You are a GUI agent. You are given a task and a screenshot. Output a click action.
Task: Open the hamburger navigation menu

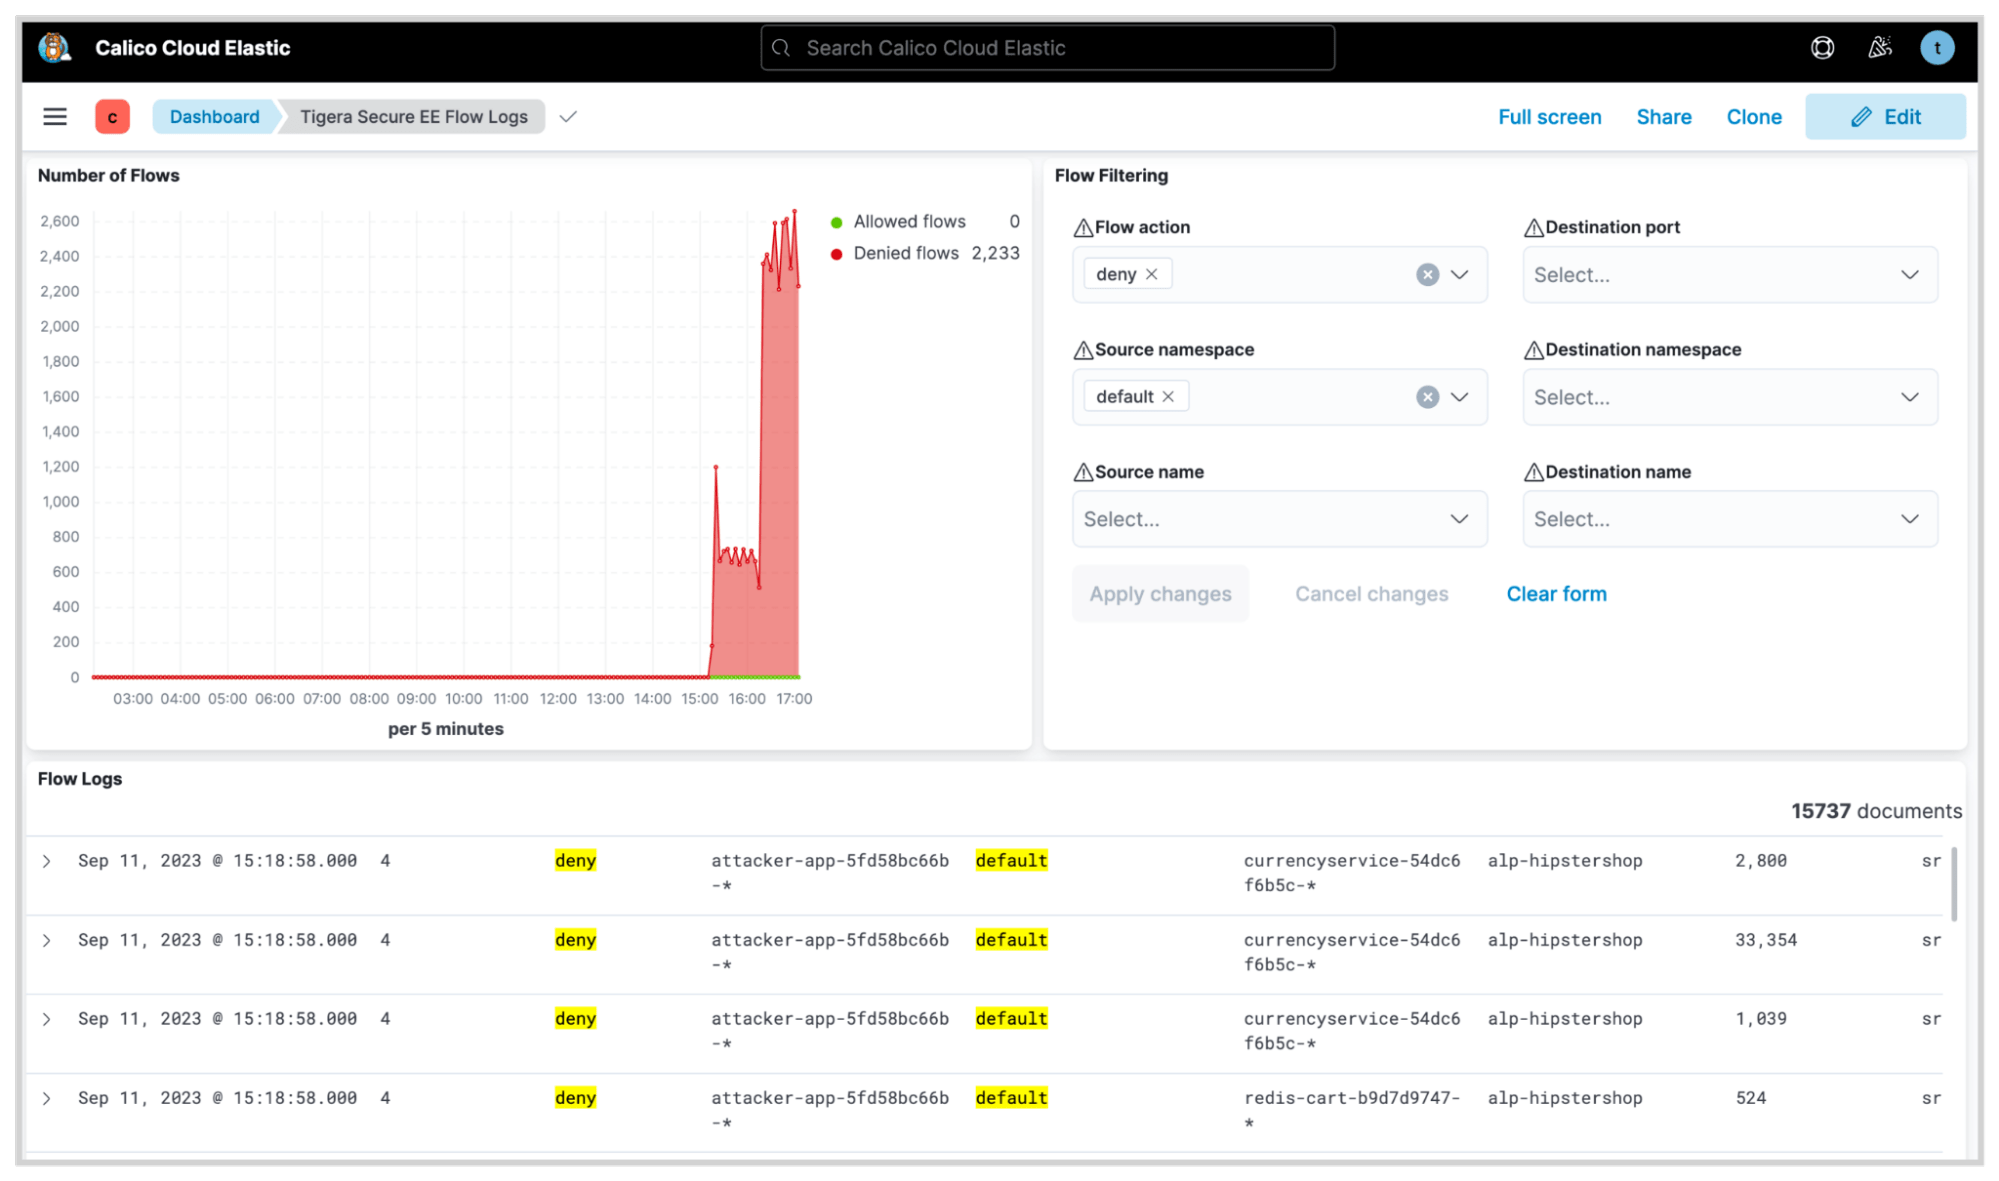[x=55, y=117]
